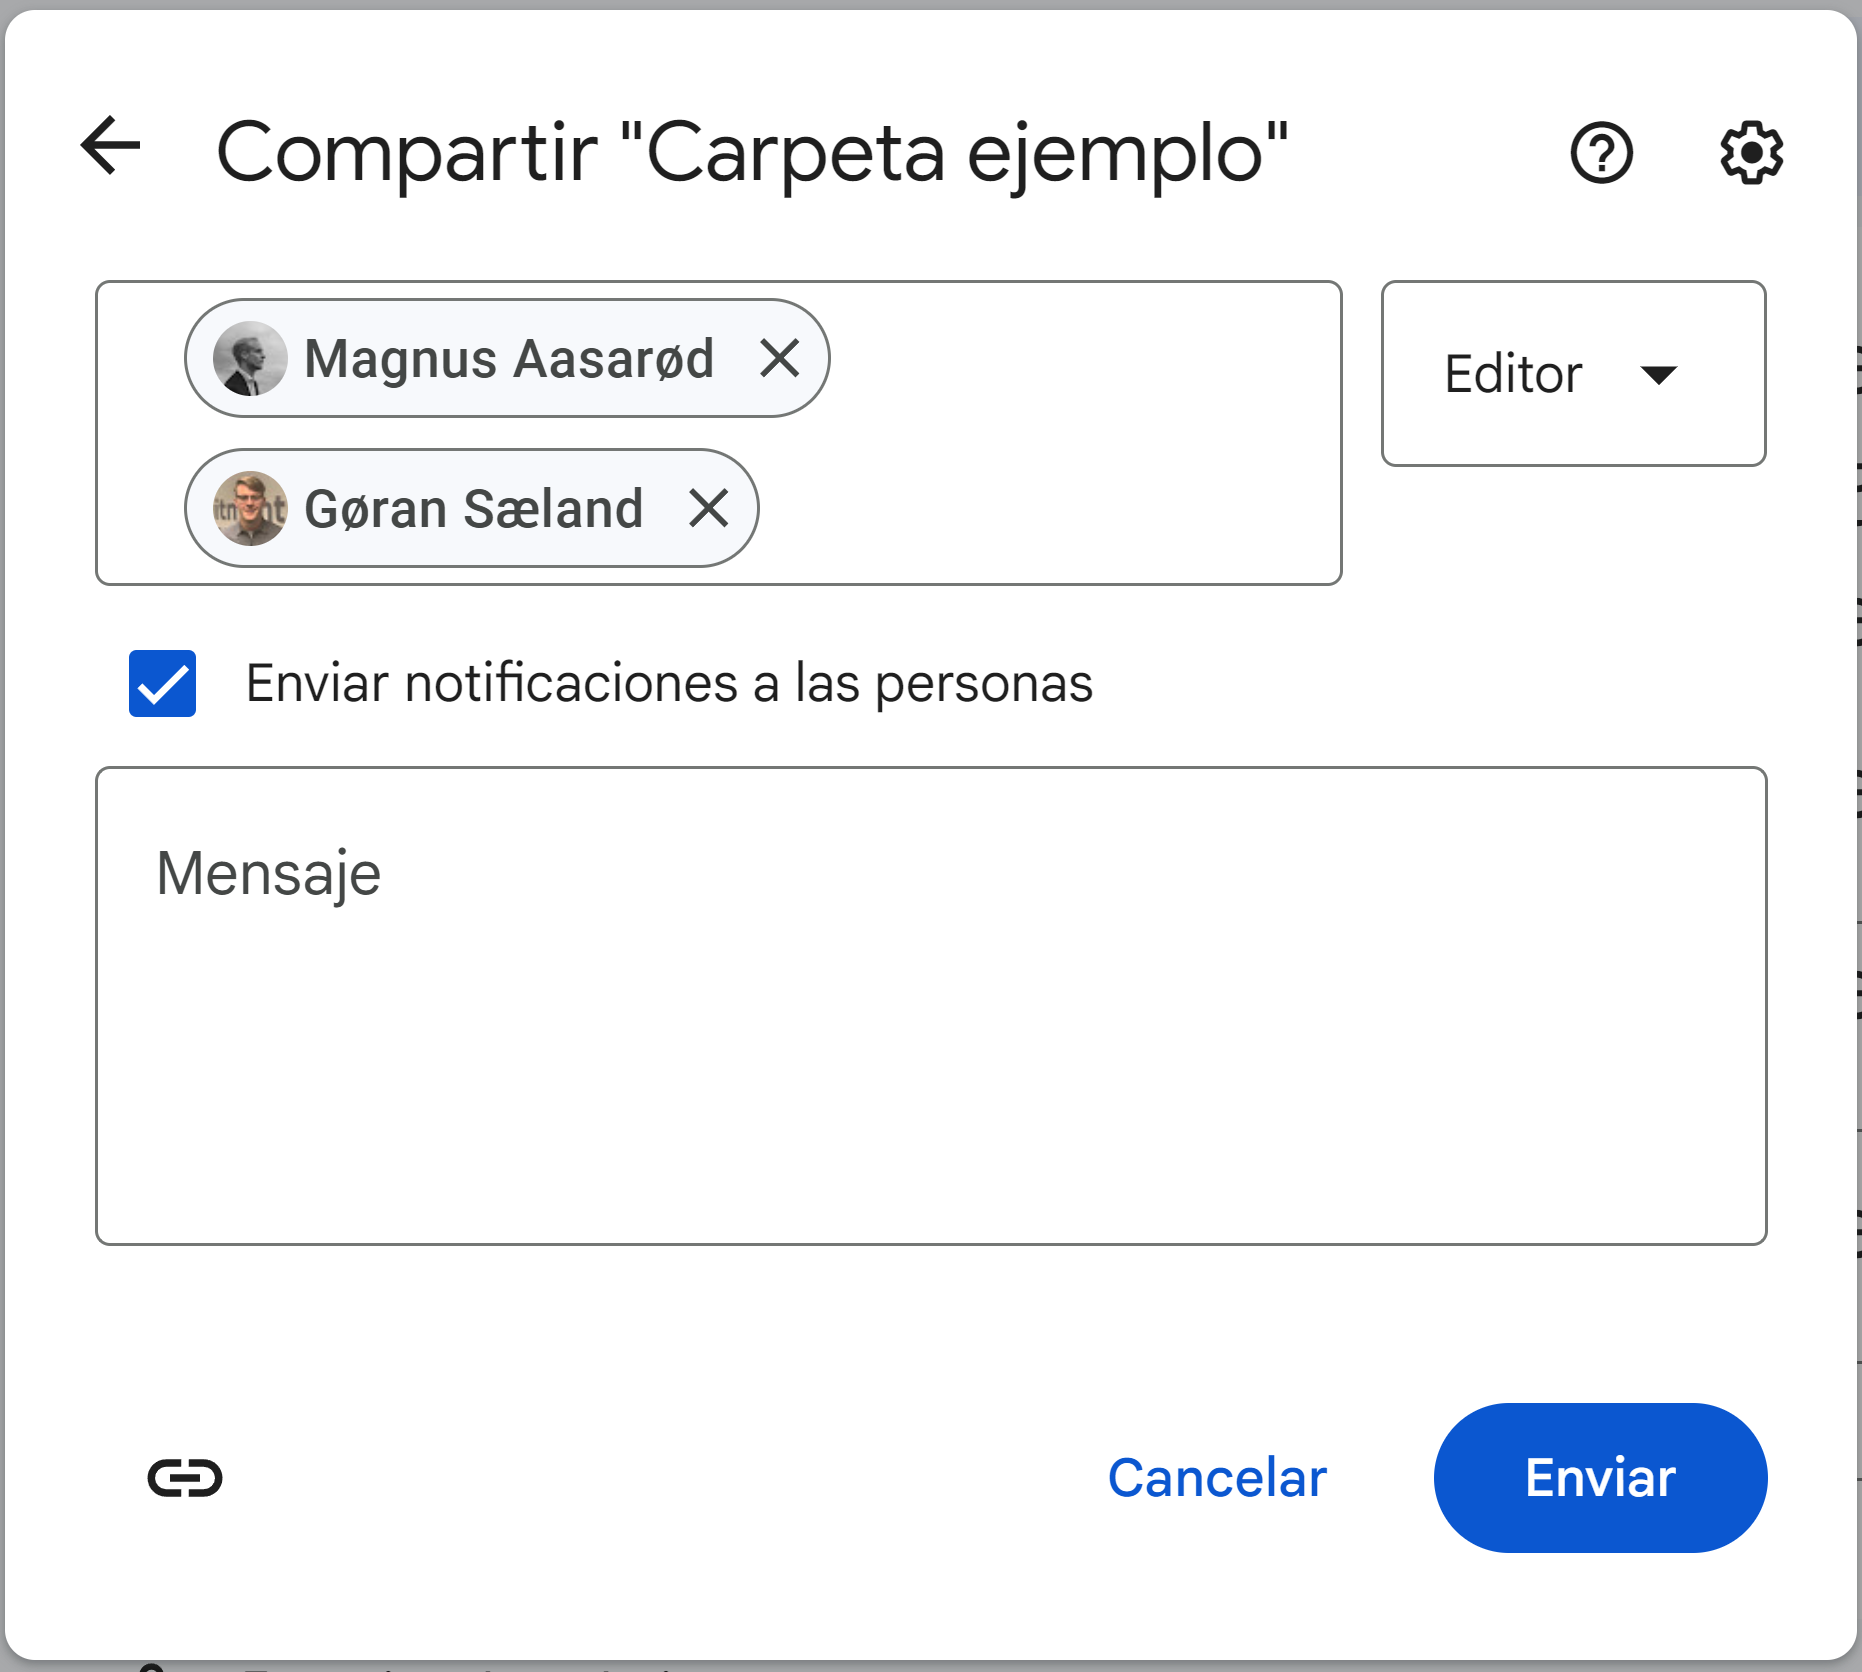
Task: Click the empty space right of Magnus Aasarød chip
Action: point(1080,358)
